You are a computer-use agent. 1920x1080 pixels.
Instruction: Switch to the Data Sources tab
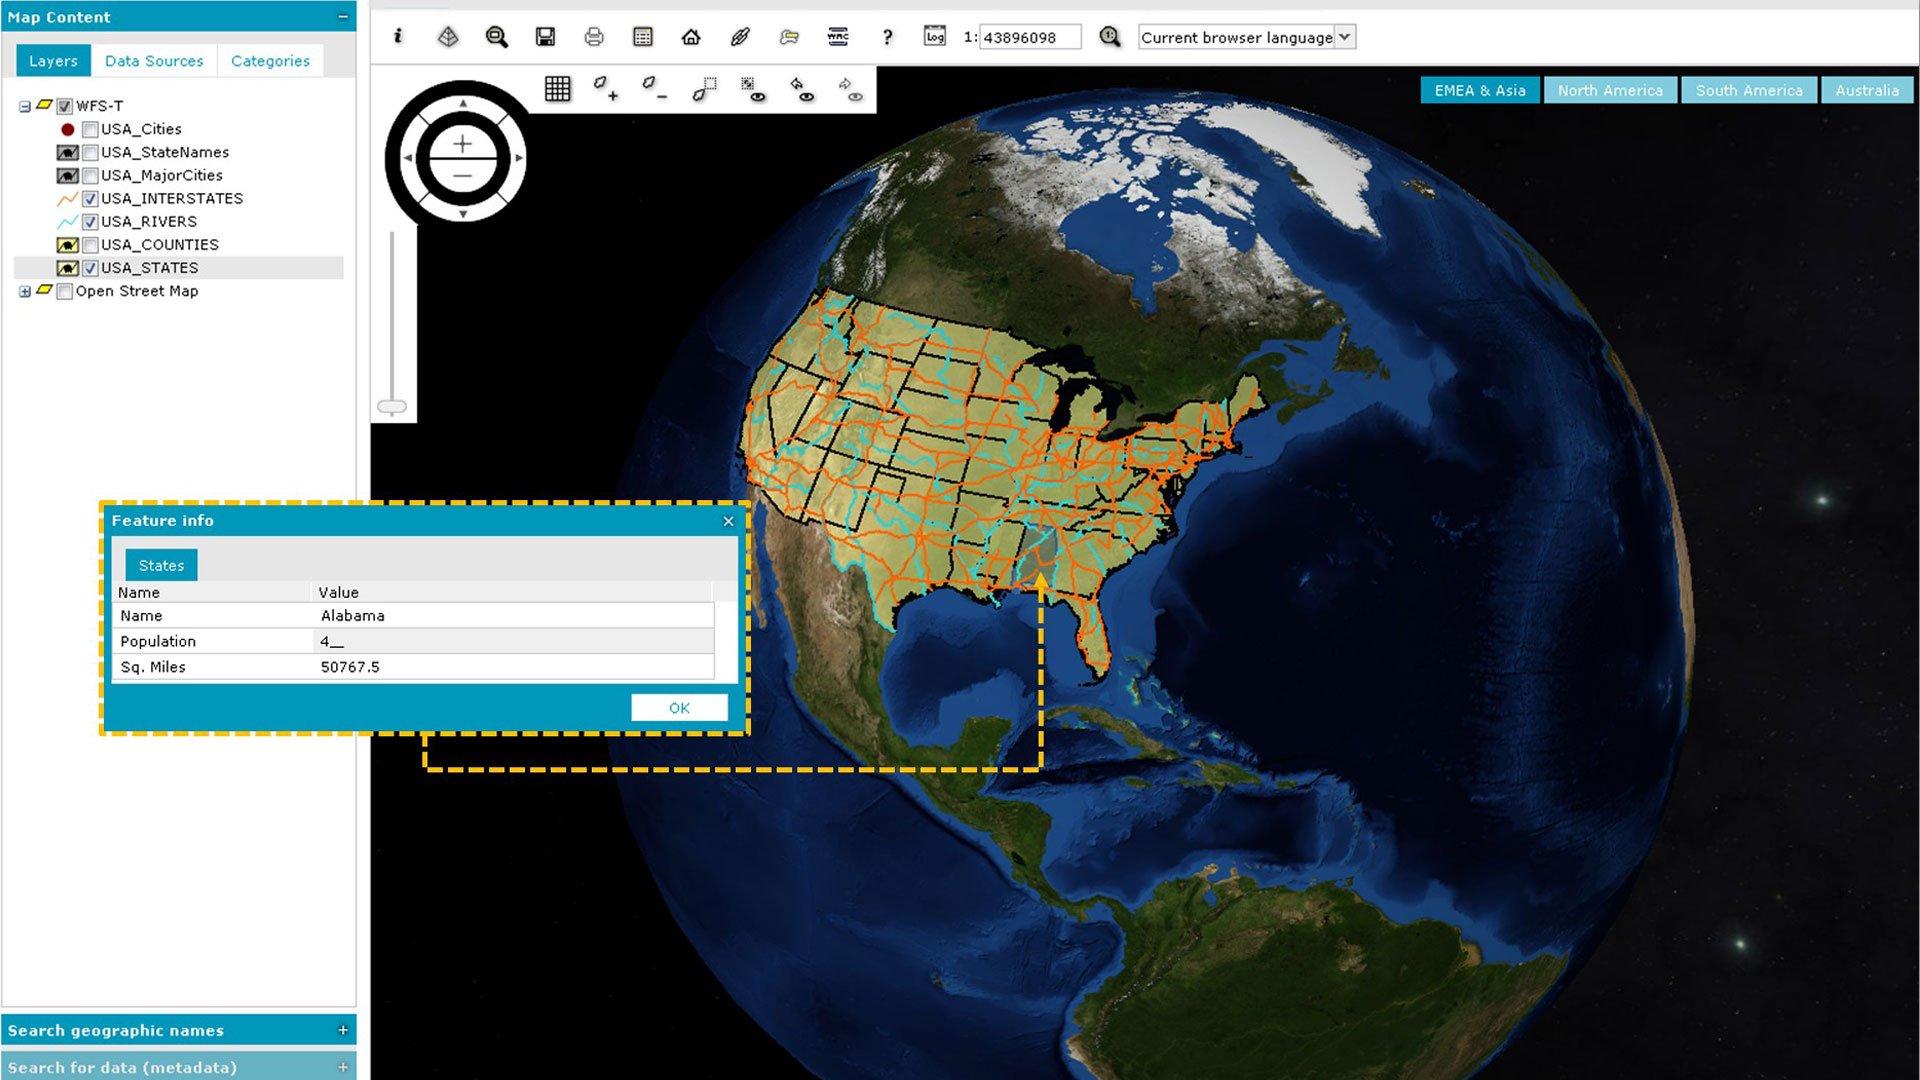coord(154,61)
